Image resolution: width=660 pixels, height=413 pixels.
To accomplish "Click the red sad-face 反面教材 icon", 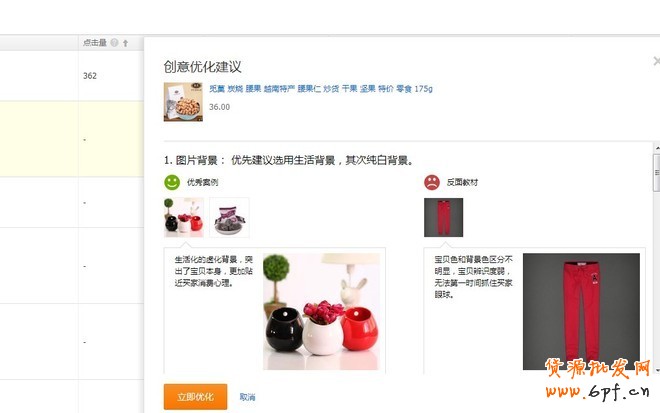I will coord(432,182).
